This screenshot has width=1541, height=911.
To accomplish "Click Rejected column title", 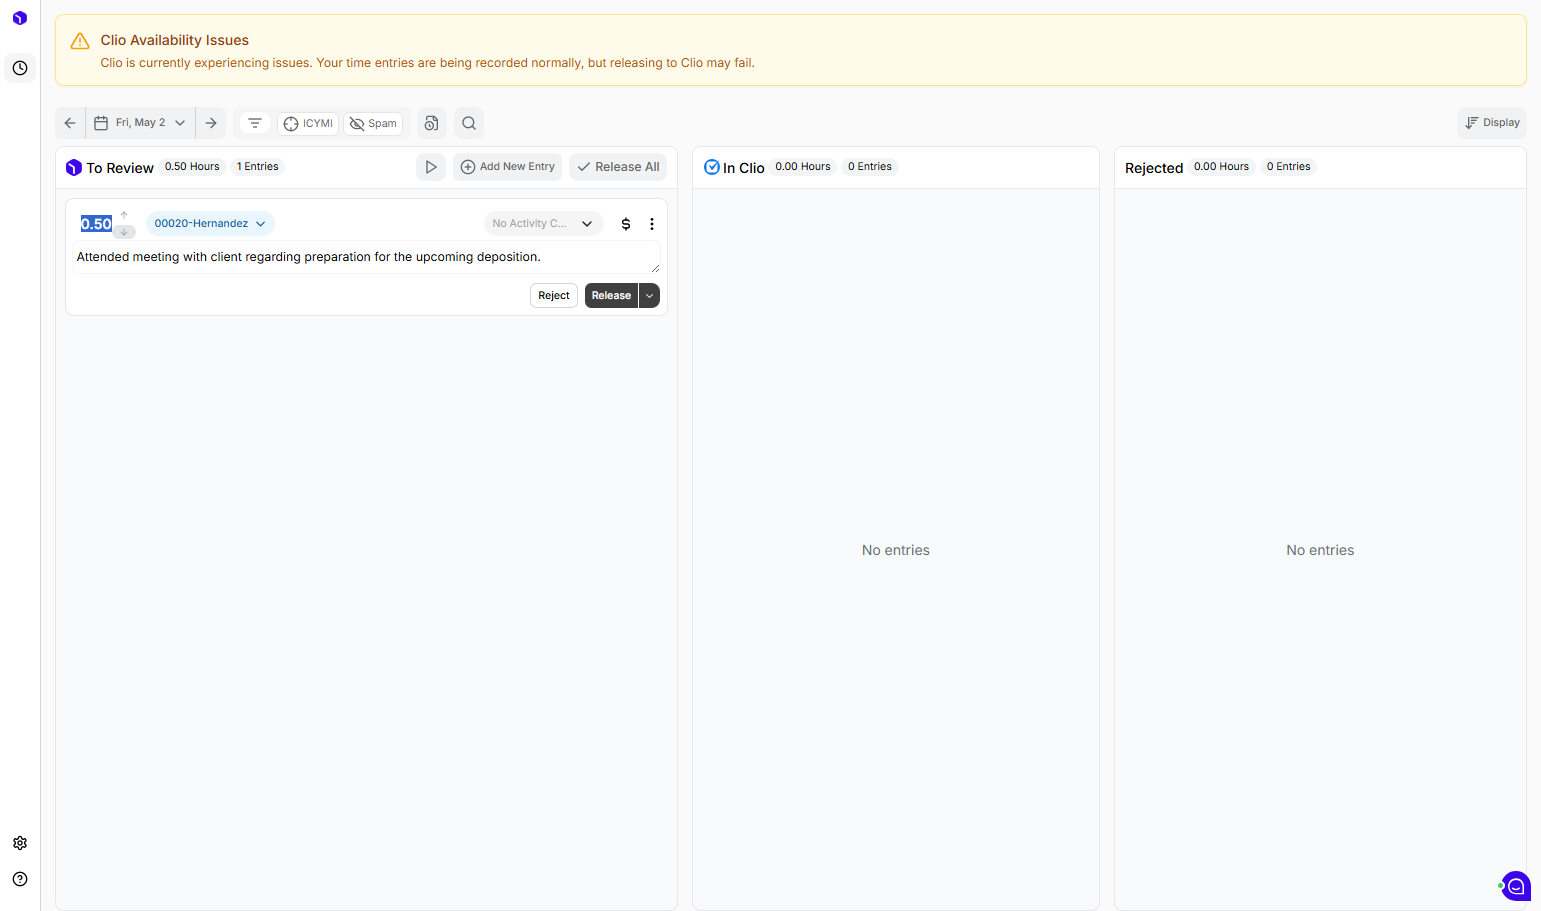I will [1154, 168].
